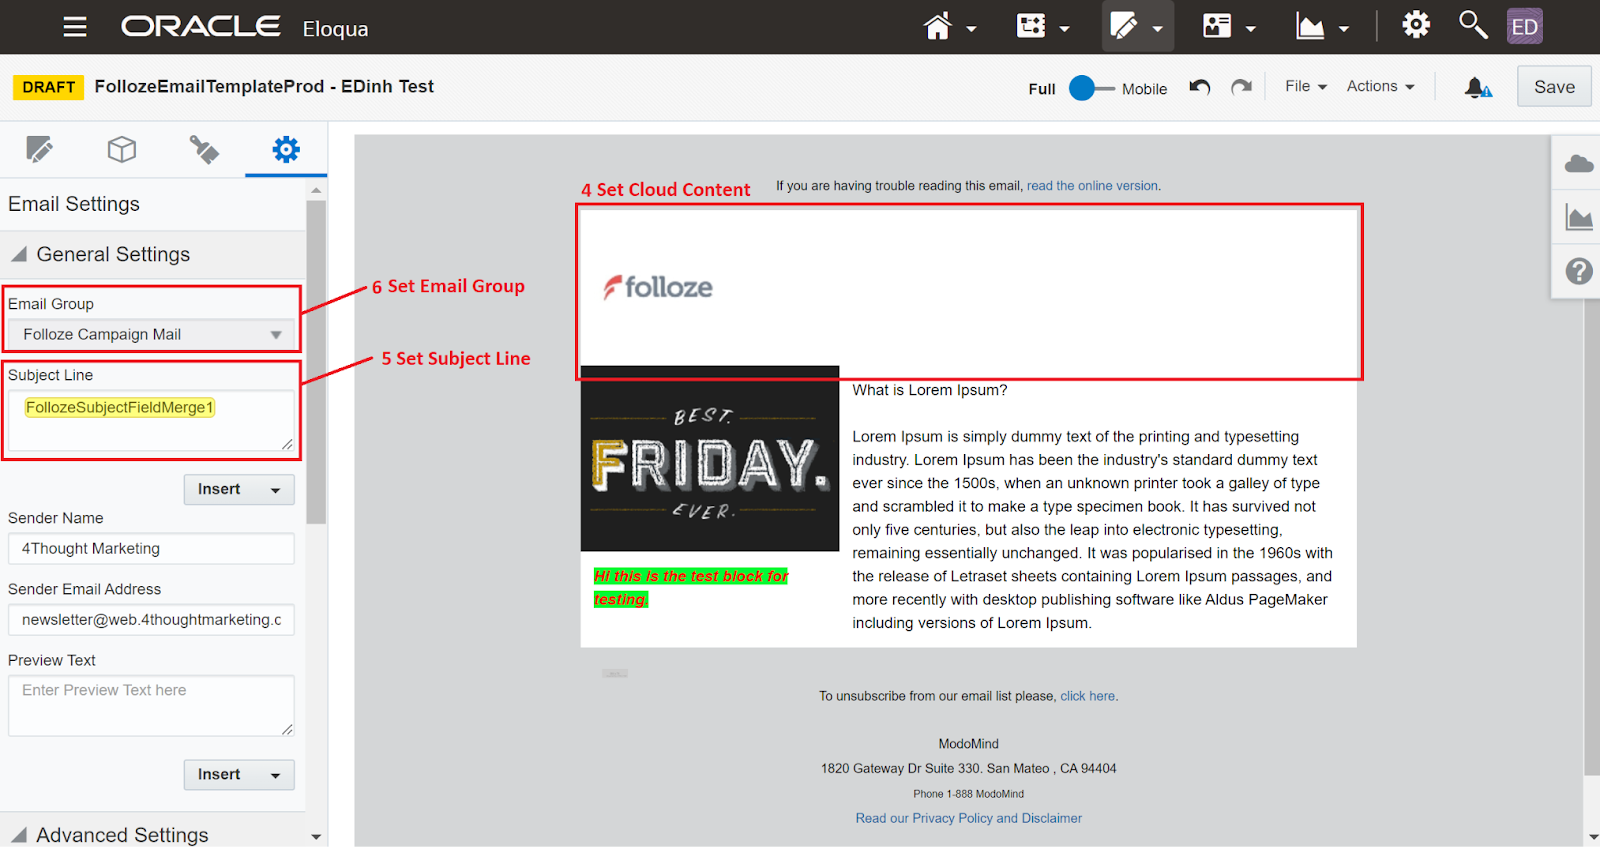Toggle preview back to Full view
Screen dimensions: 1600x847
1041,89
